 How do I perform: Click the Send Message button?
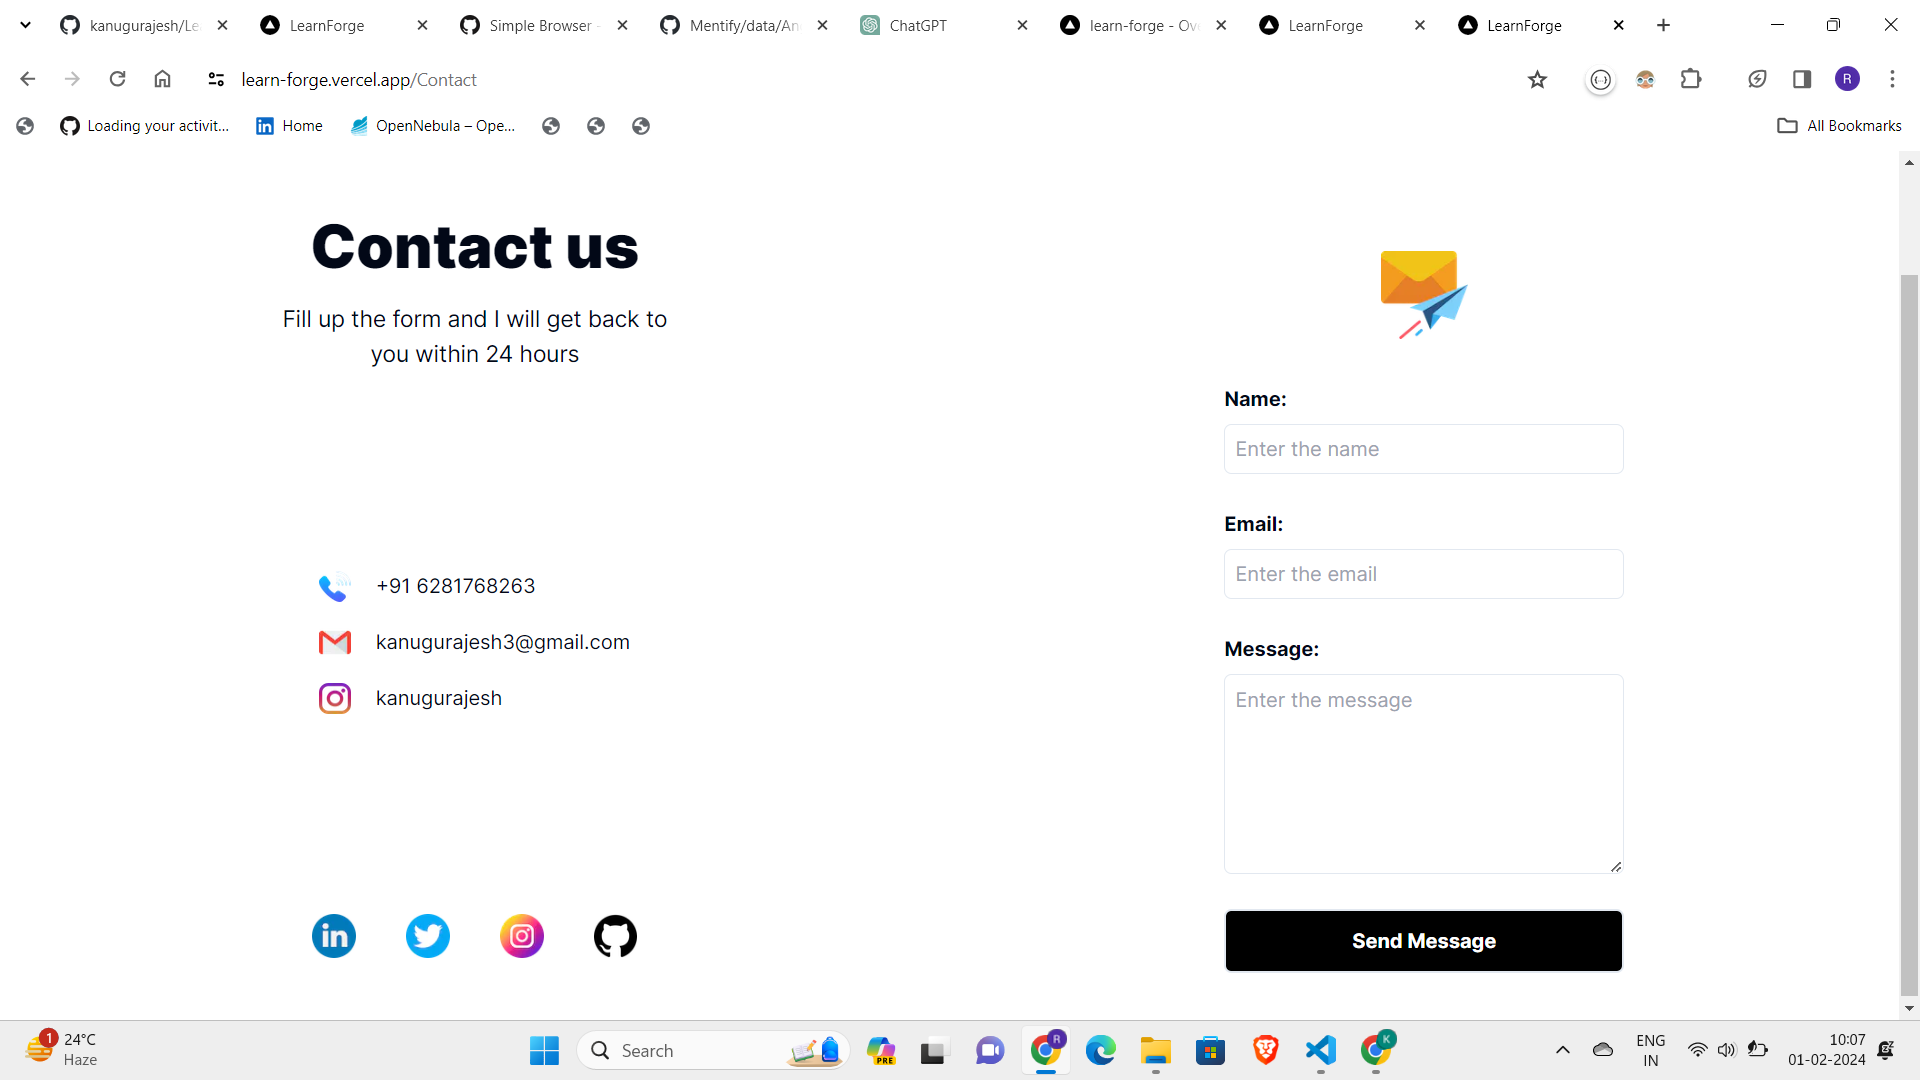coord(1423,941)
